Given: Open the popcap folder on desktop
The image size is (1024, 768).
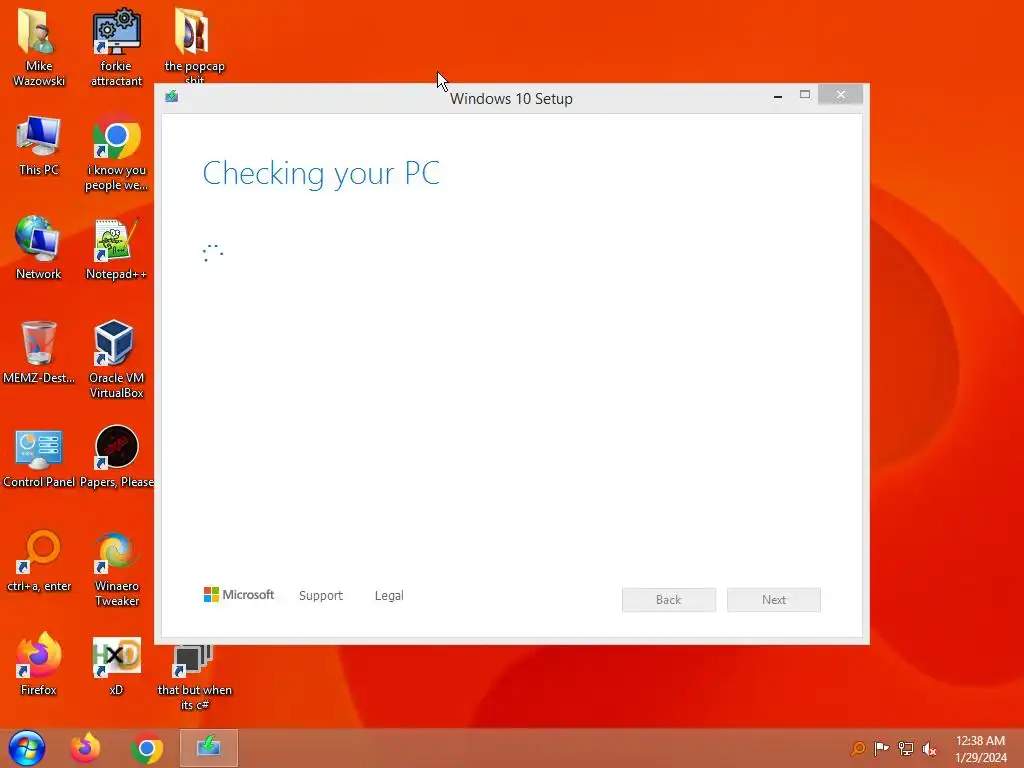Looking at the screenshot, I should pos(194,44).
